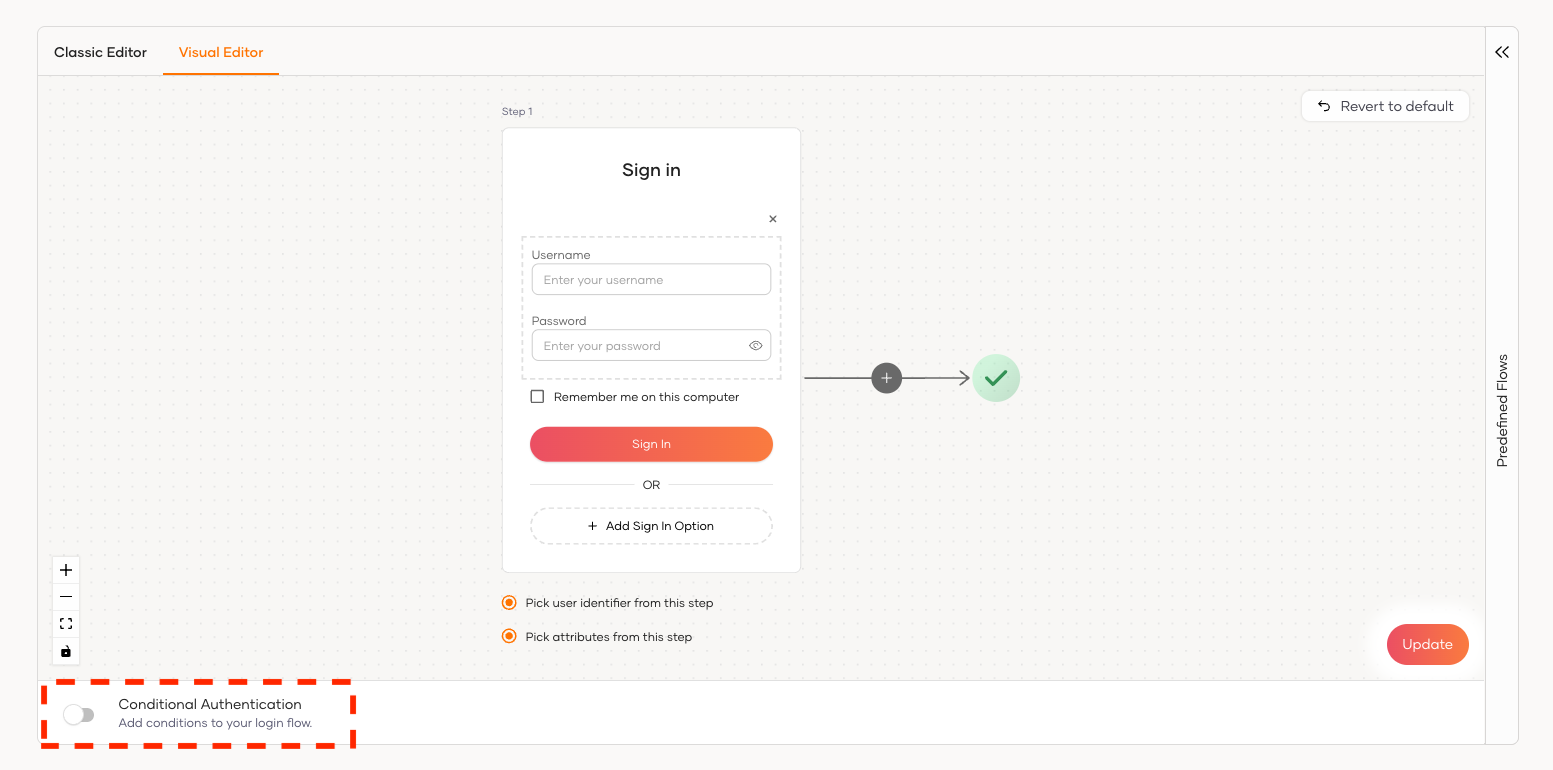The width and height of the screenshot is (1553, 770).
Task: Switch to the Classic Editor tab
Action: 100,53
